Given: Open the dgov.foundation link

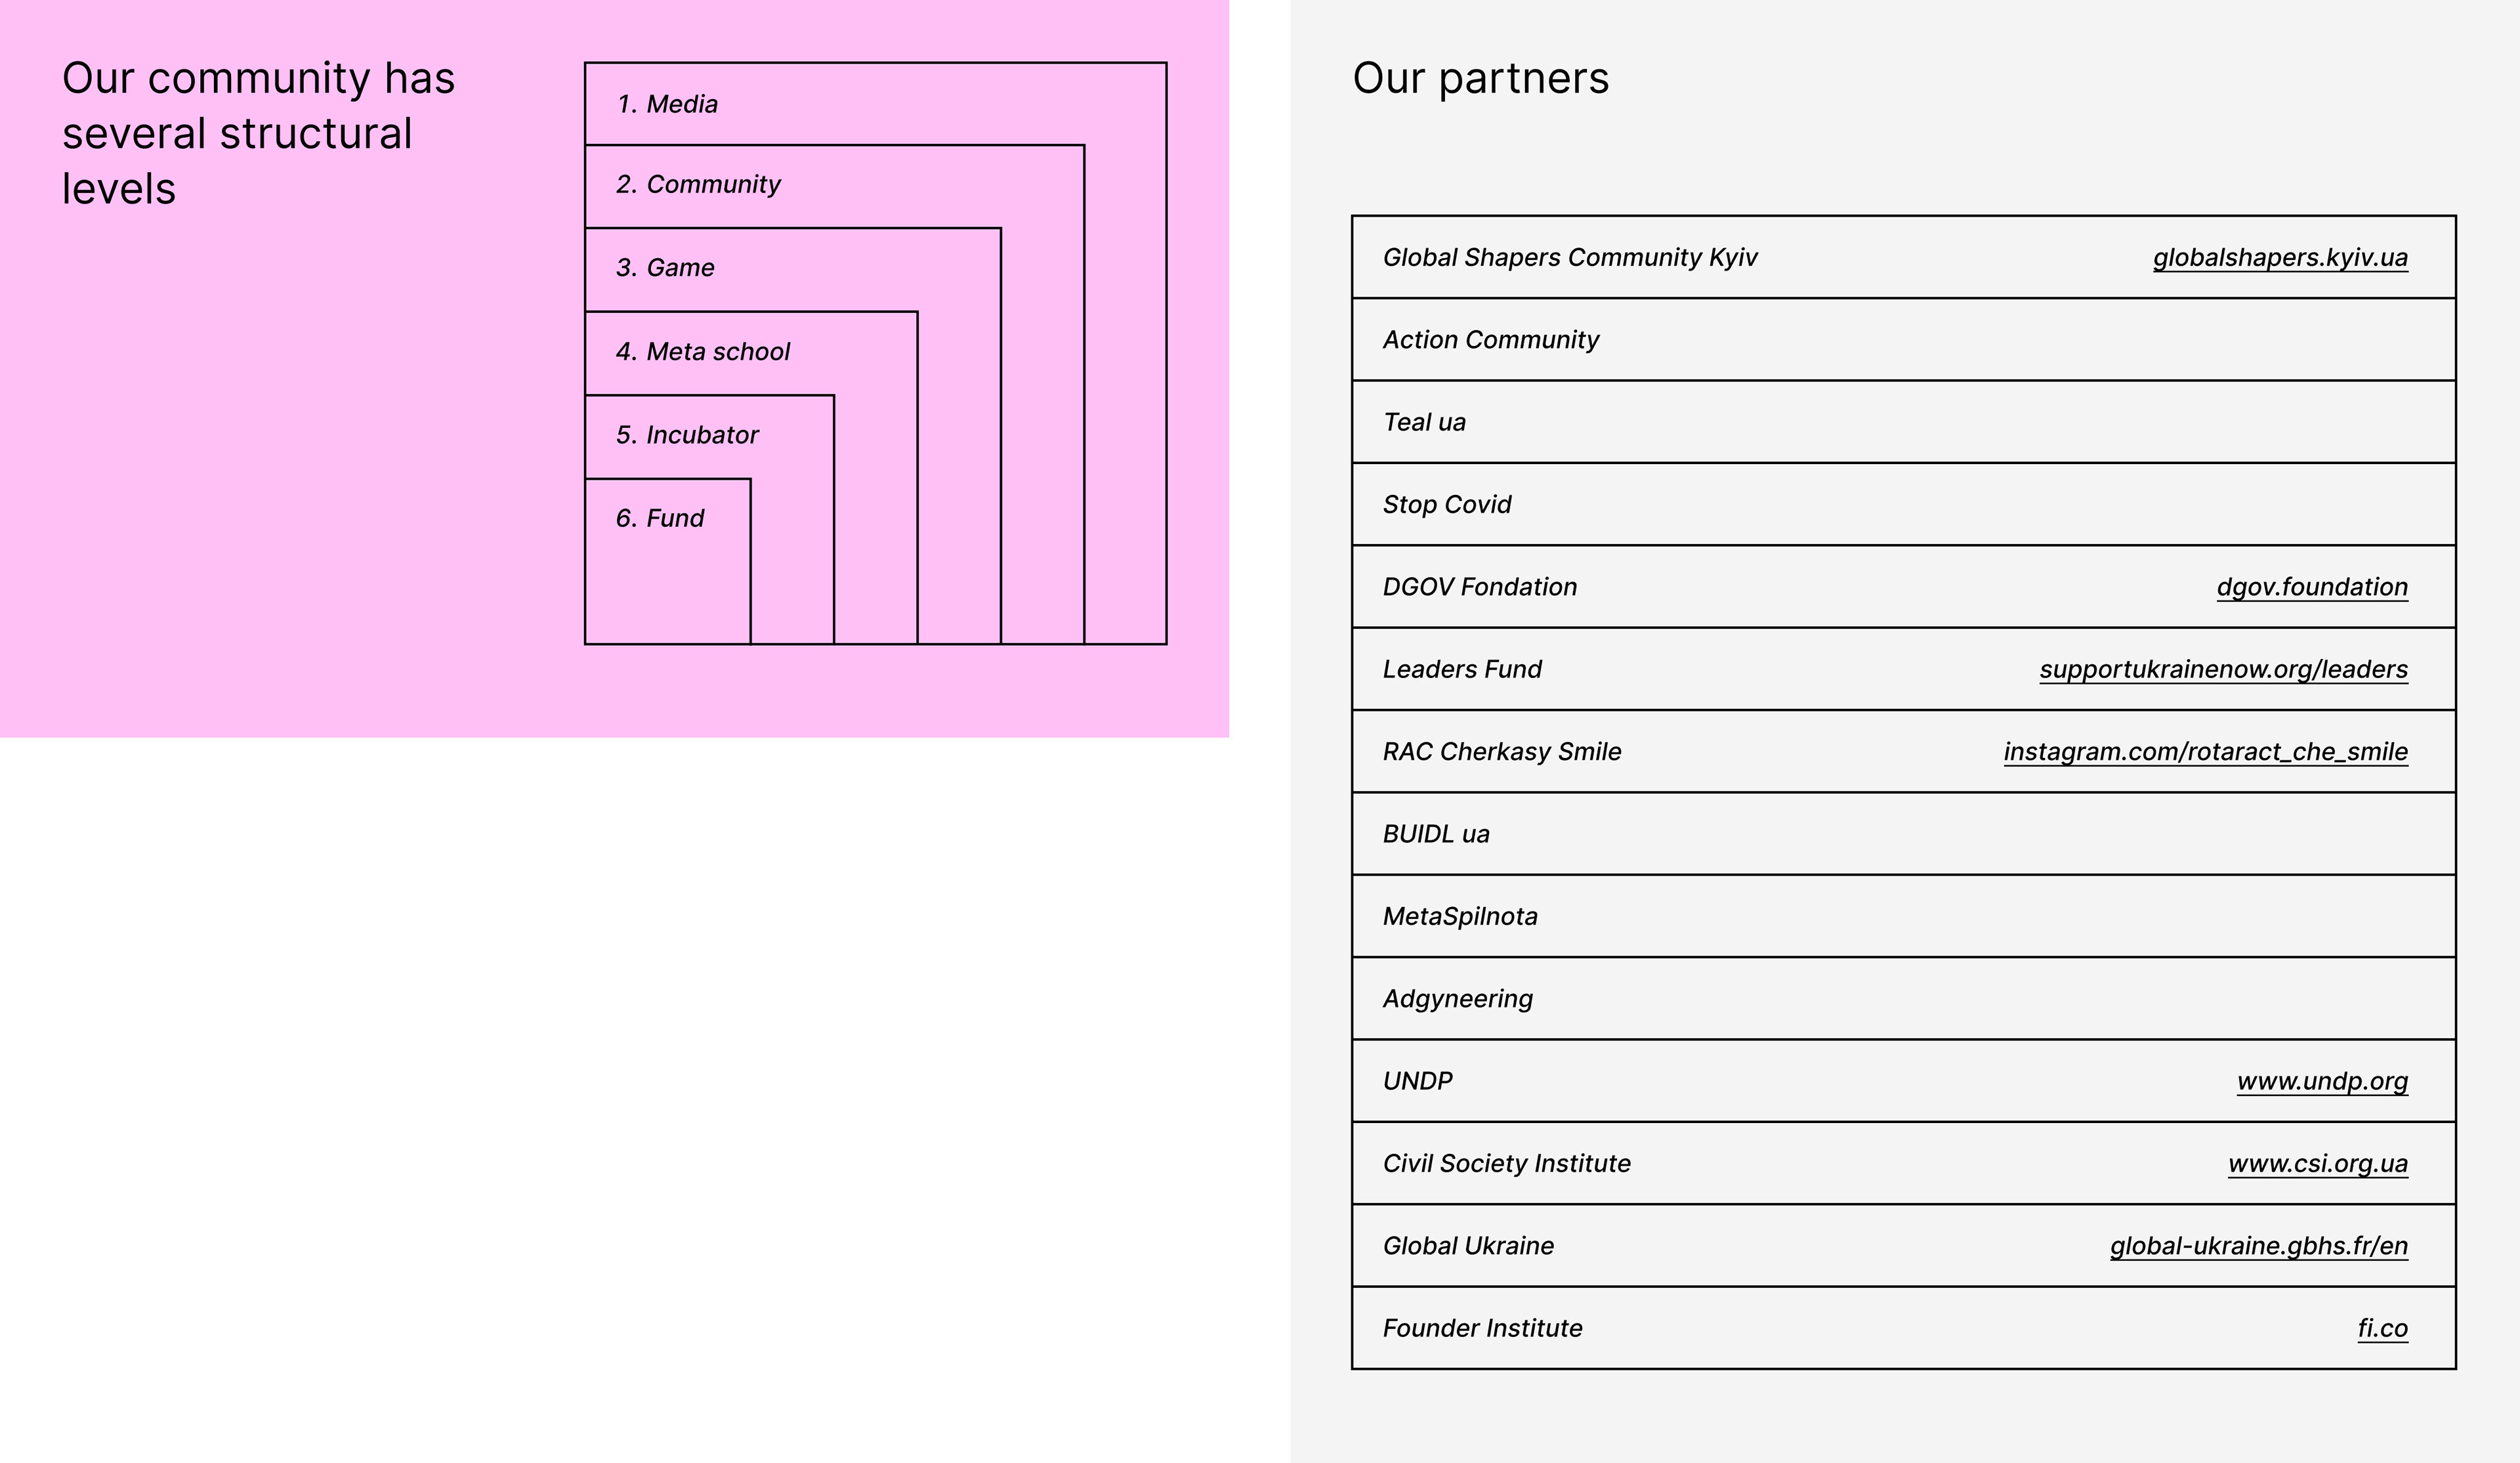Looking at the screenshot, I should click(x=2312, y=587).
